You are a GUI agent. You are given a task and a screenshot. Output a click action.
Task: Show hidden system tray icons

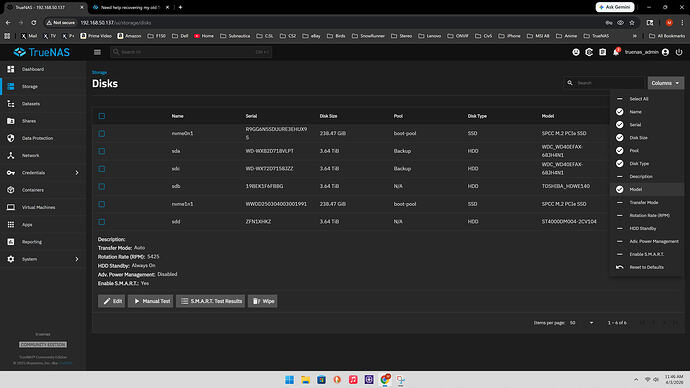pos(636,380)
